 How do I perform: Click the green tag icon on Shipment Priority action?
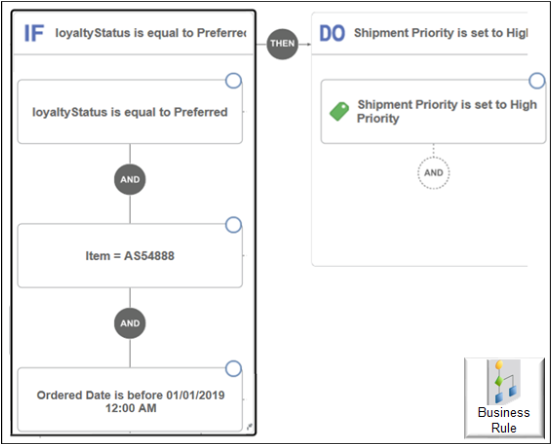pyautogui.click(x=339, y=111)
